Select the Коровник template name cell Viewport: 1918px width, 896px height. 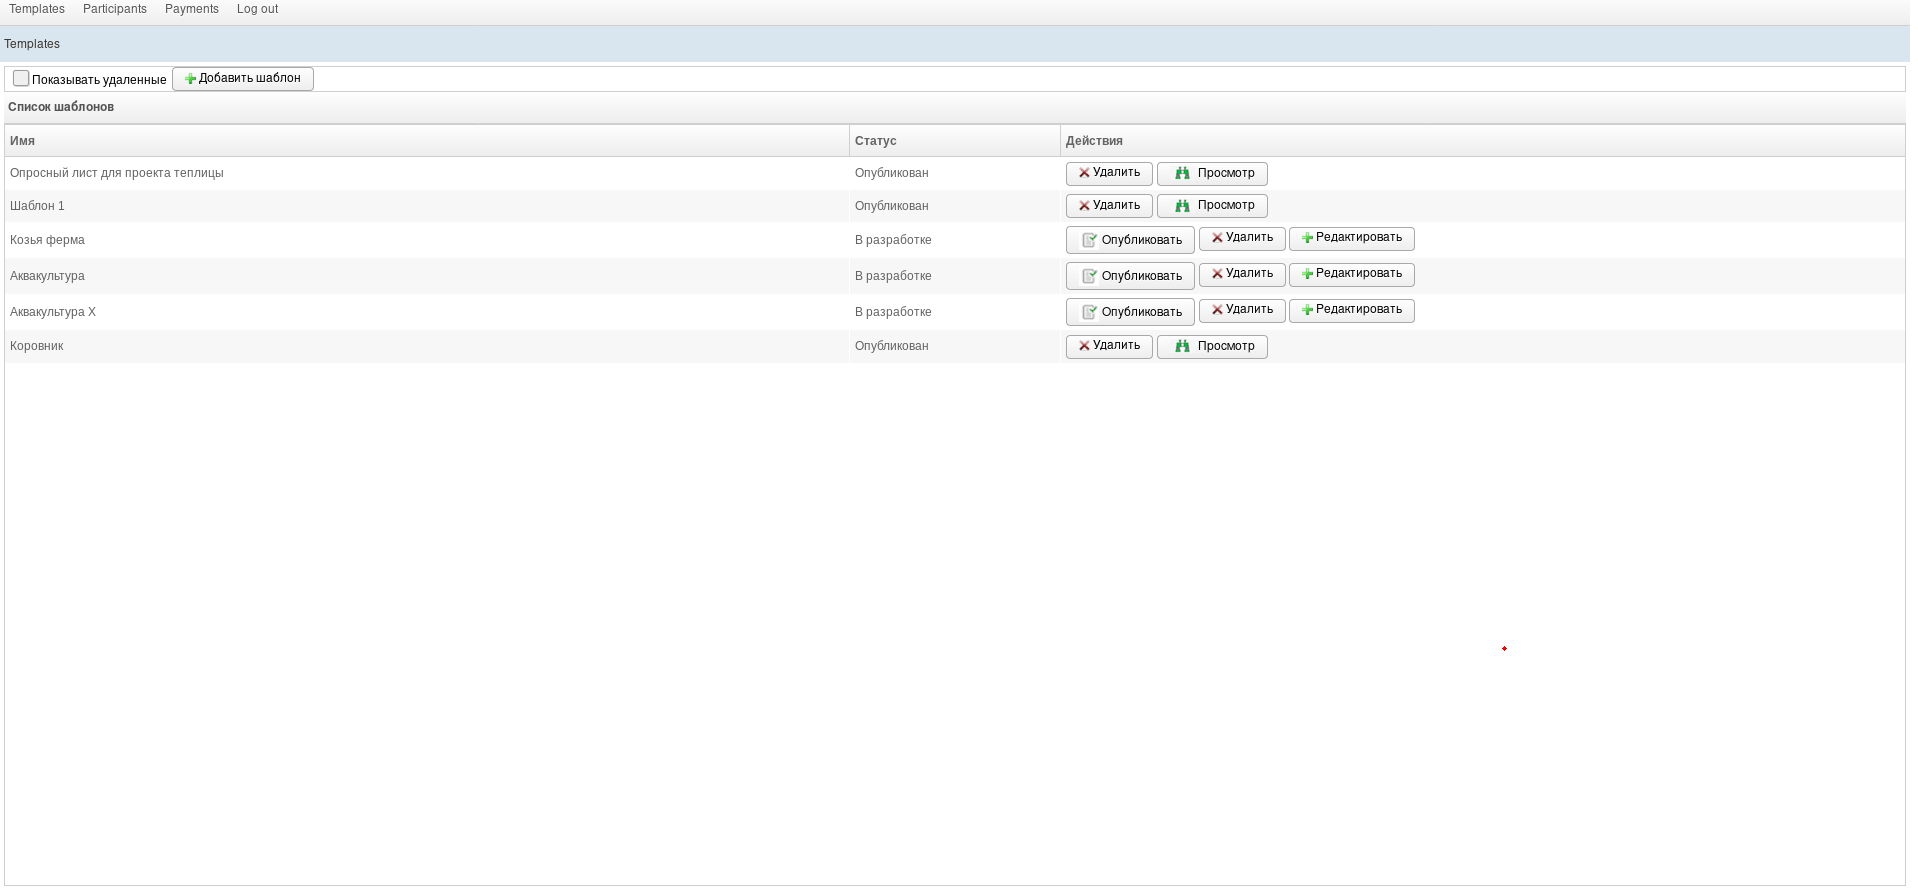point(37,346)
